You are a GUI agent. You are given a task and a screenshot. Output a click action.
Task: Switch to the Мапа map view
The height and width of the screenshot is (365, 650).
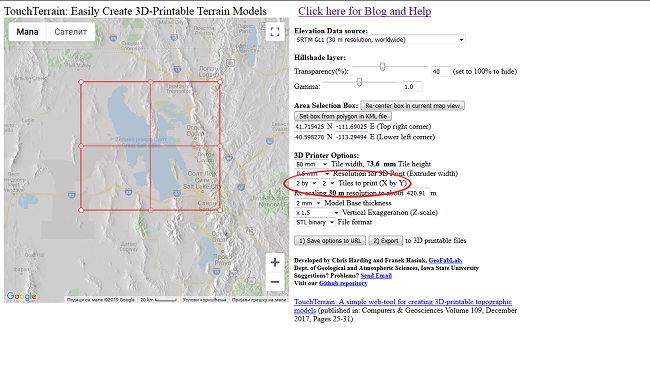tap(27, 32)
